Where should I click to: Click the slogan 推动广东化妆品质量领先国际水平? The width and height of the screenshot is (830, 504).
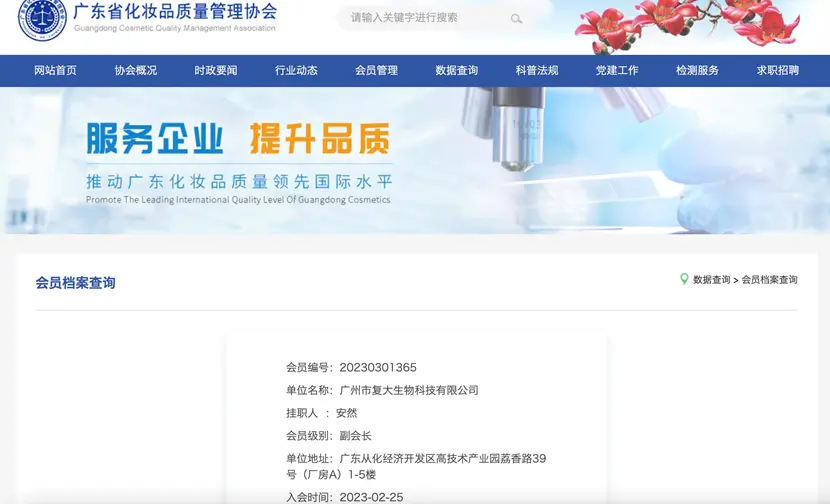(239, 182)
